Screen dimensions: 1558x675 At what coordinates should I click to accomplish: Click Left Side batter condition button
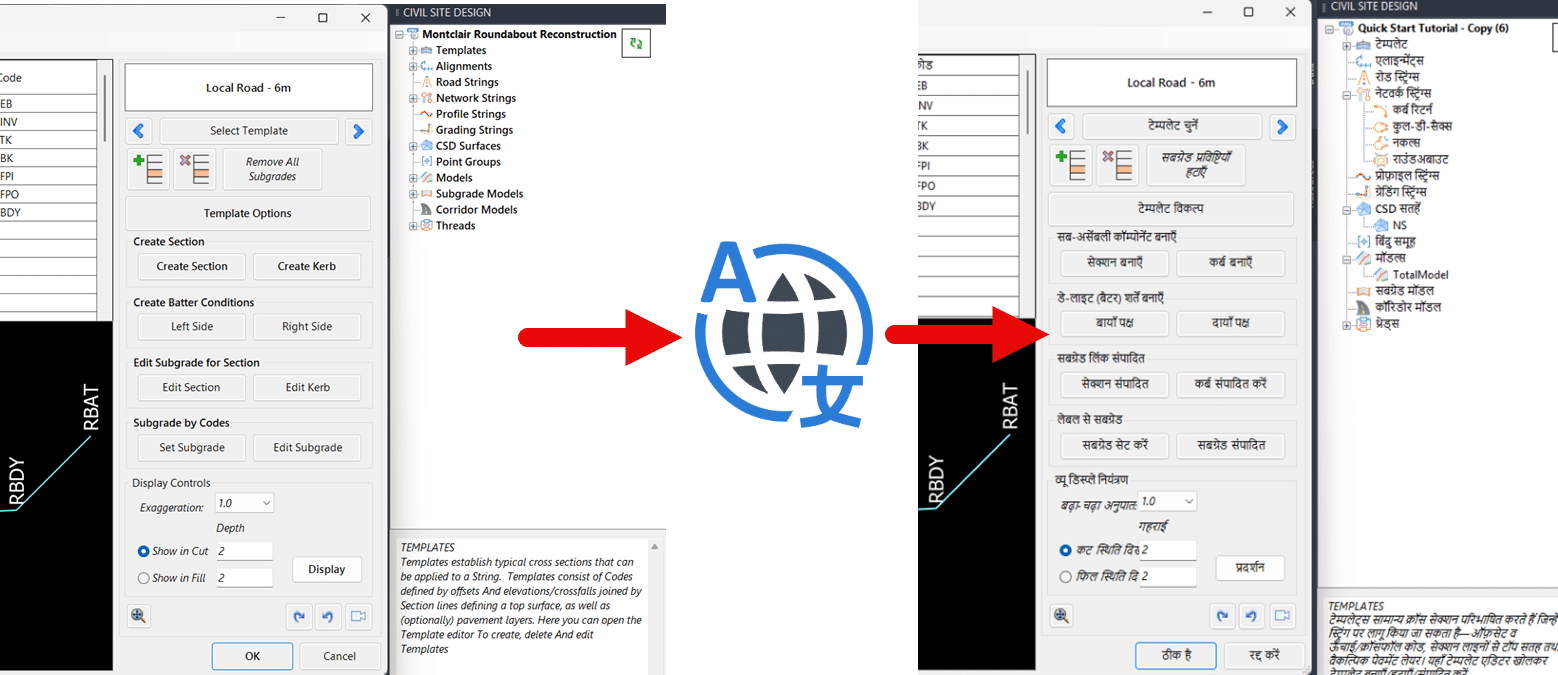192,327
